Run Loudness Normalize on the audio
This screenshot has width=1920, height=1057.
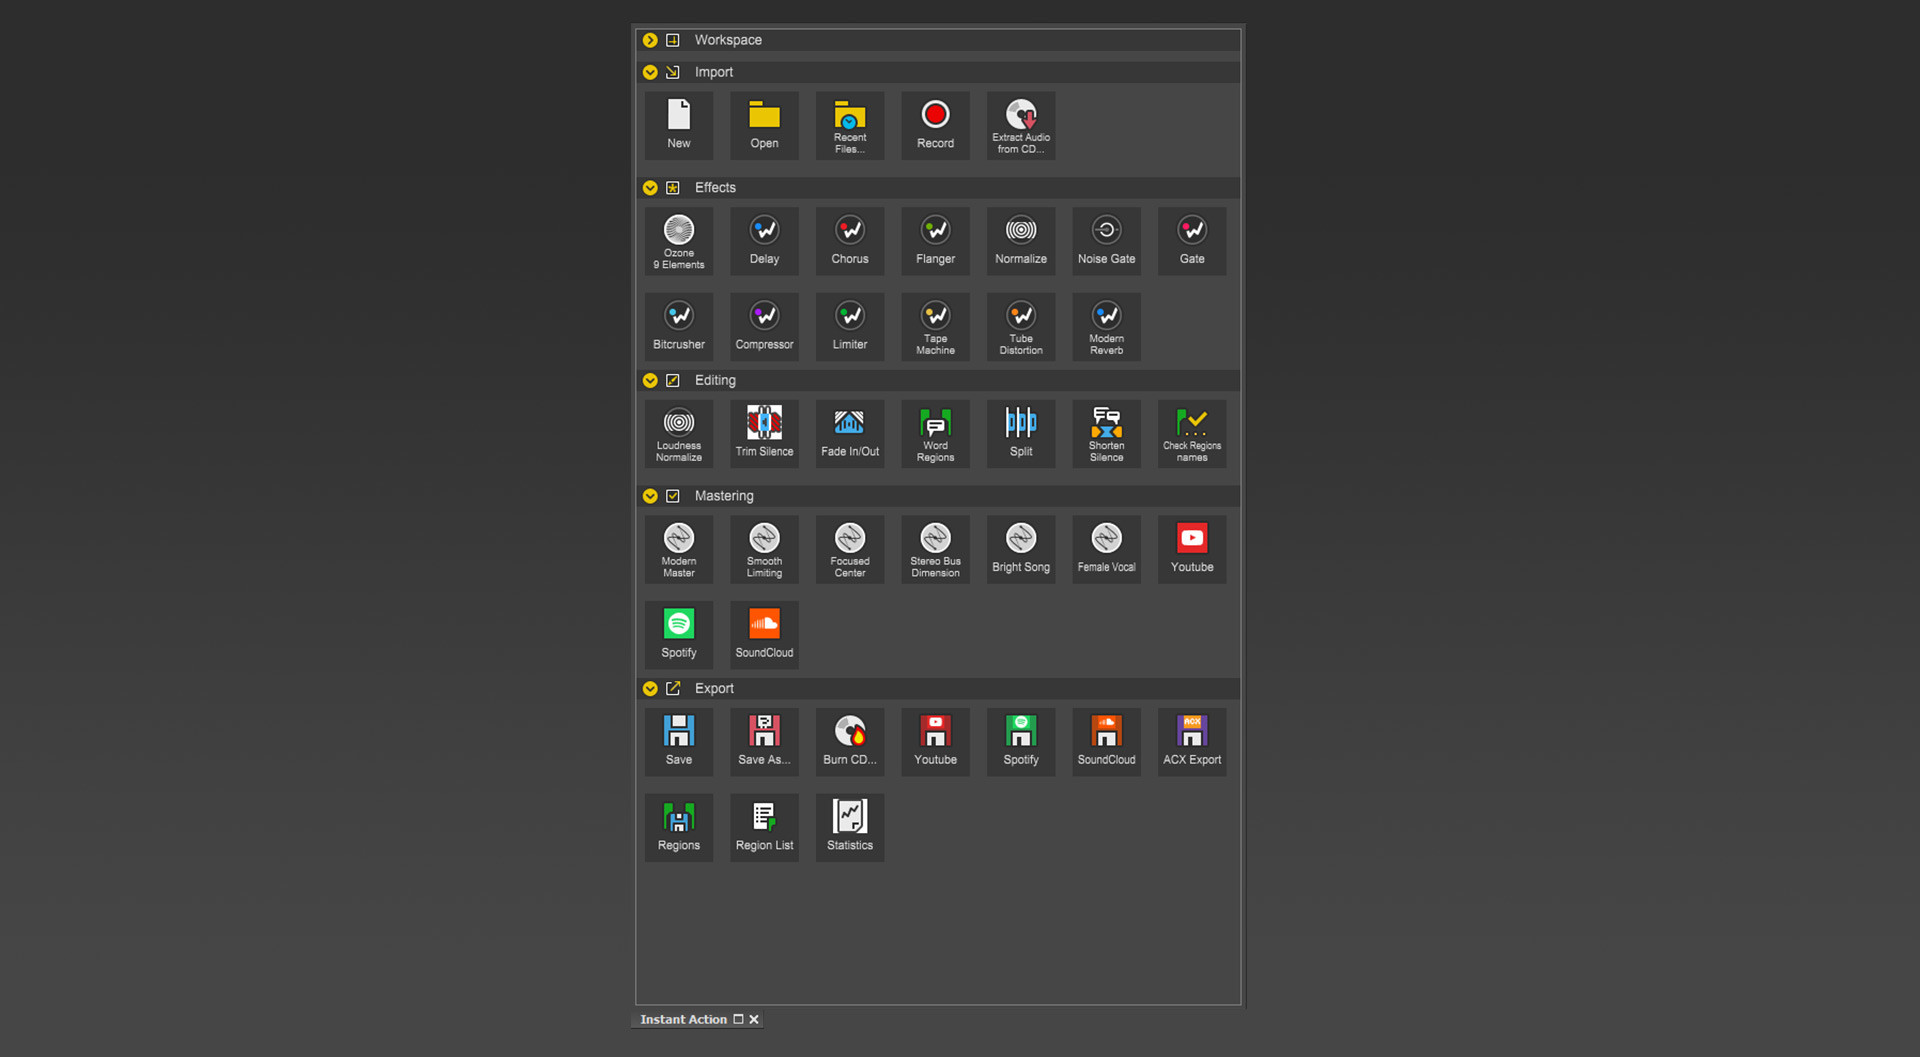tap(678, 433)
